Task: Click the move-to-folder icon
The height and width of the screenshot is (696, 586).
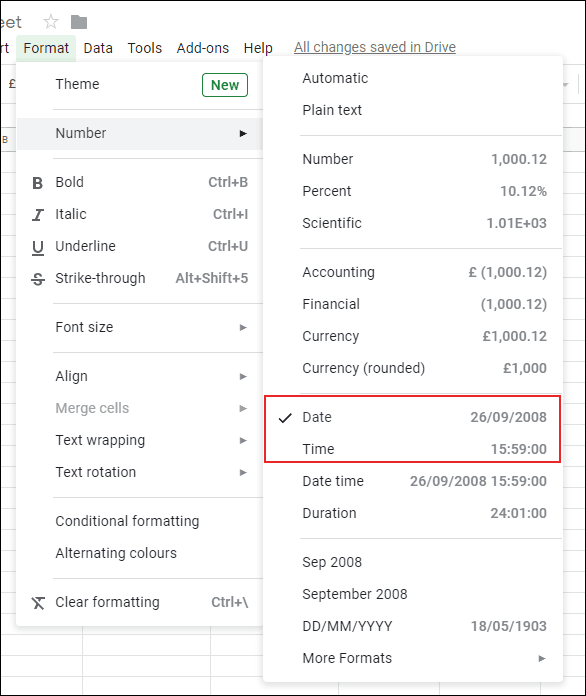Action: tap(79, 22)
